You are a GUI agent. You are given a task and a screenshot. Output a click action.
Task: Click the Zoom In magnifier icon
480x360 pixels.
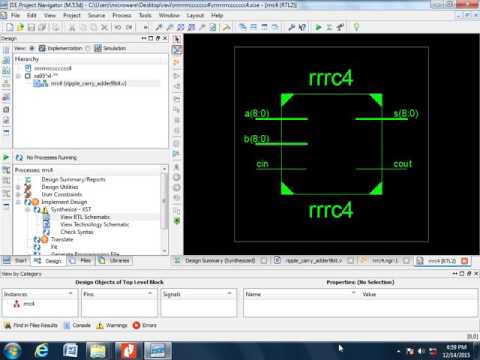pos(159,27)
